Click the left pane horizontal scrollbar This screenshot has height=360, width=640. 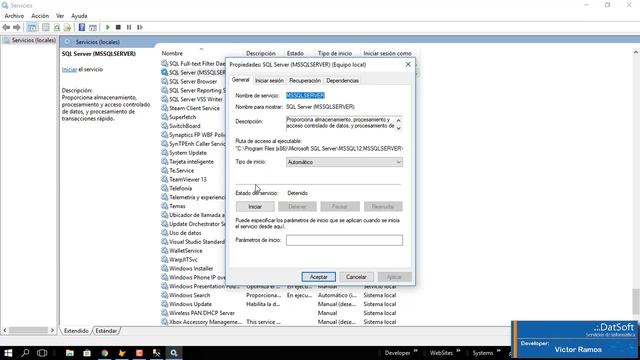tap(29, 330)
